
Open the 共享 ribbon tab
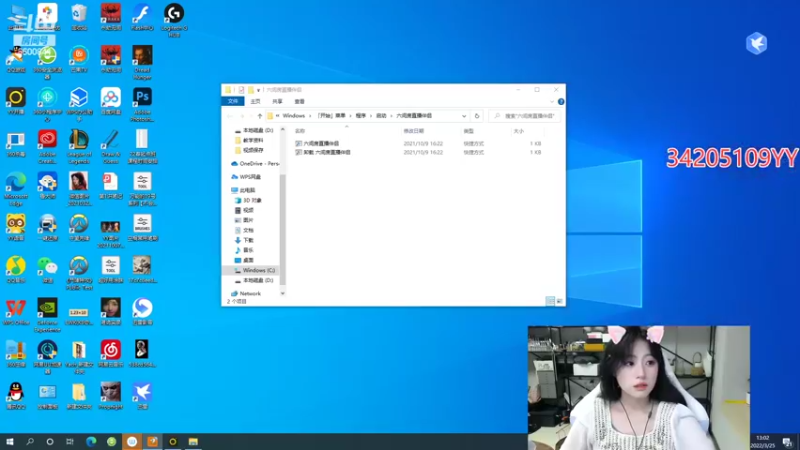tap(277, 102)
